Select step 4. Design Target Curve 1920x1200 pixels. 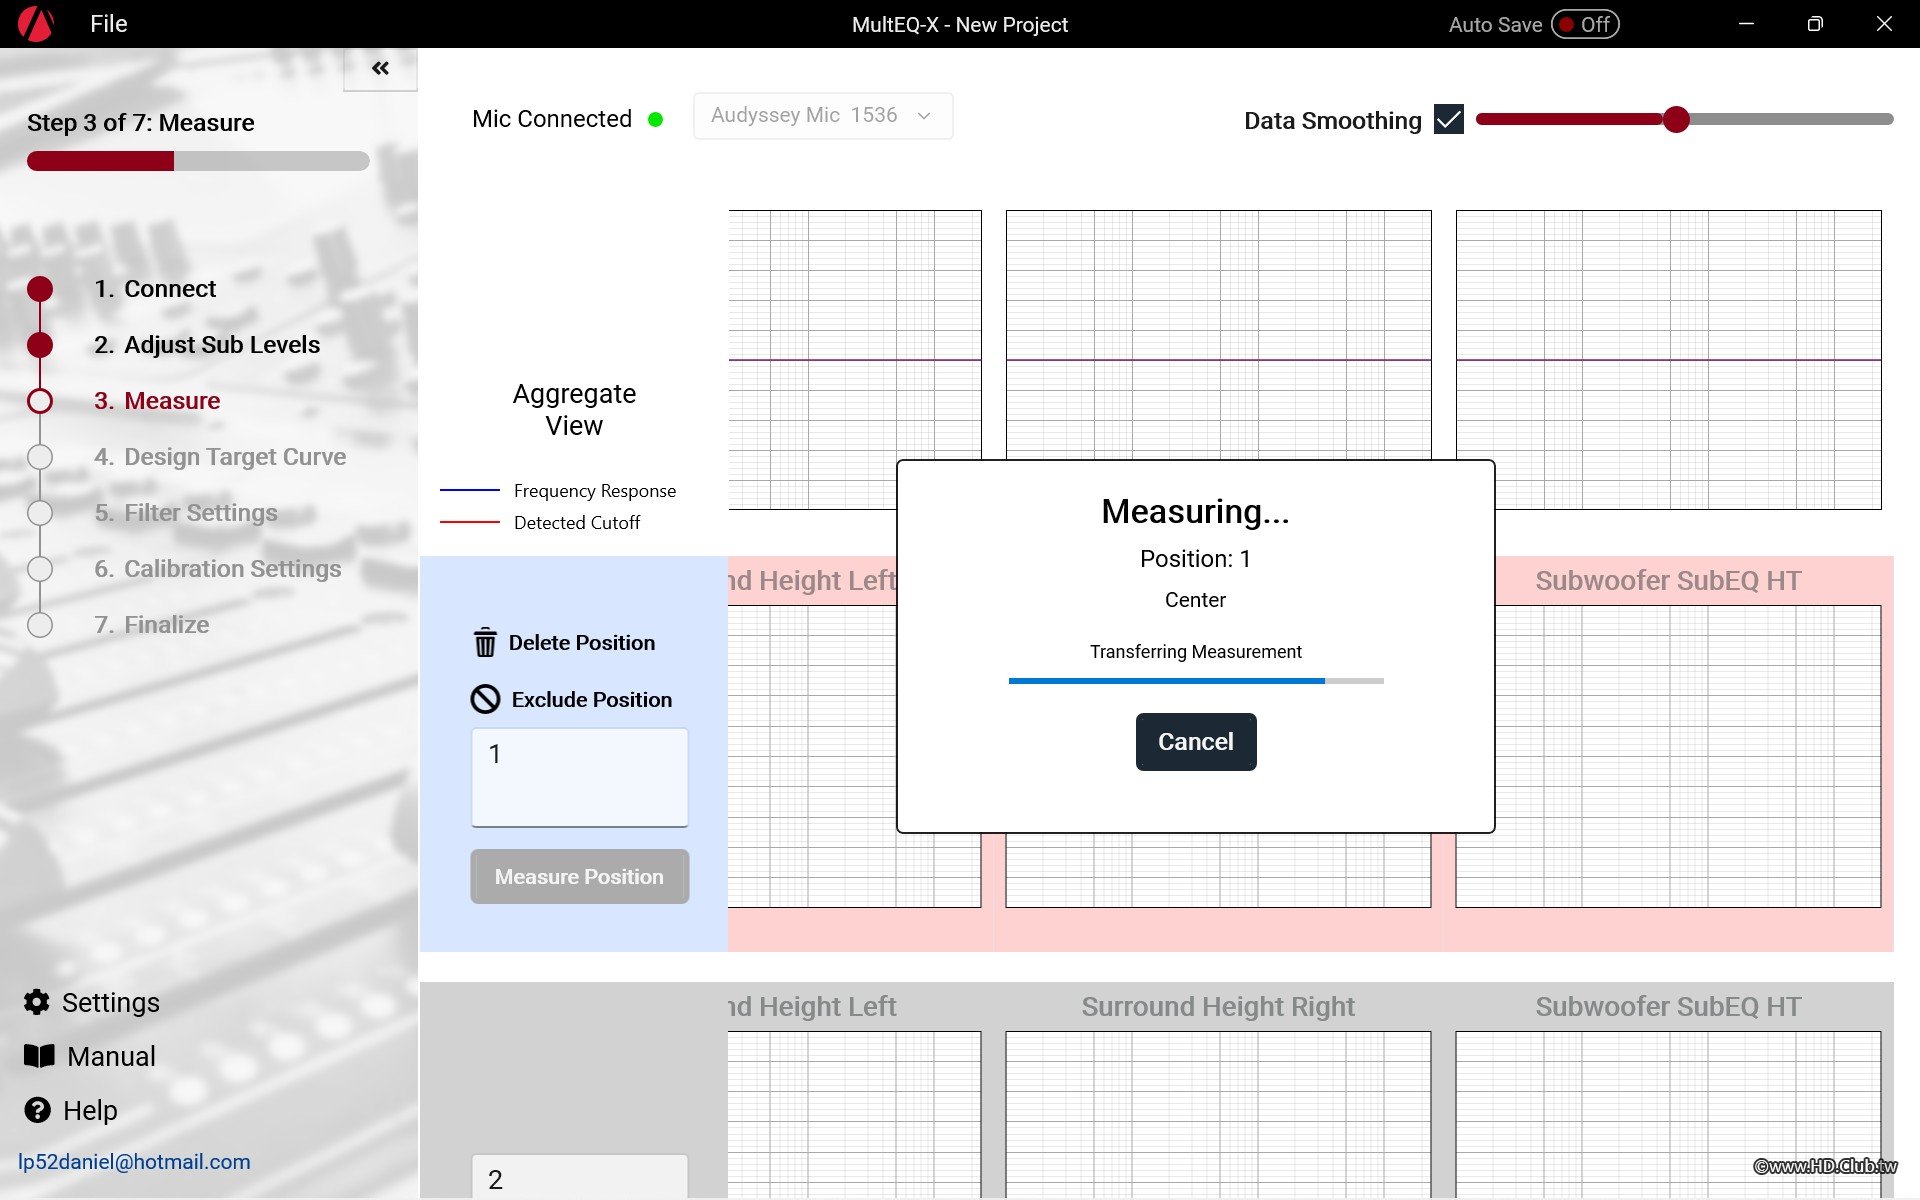220,457
